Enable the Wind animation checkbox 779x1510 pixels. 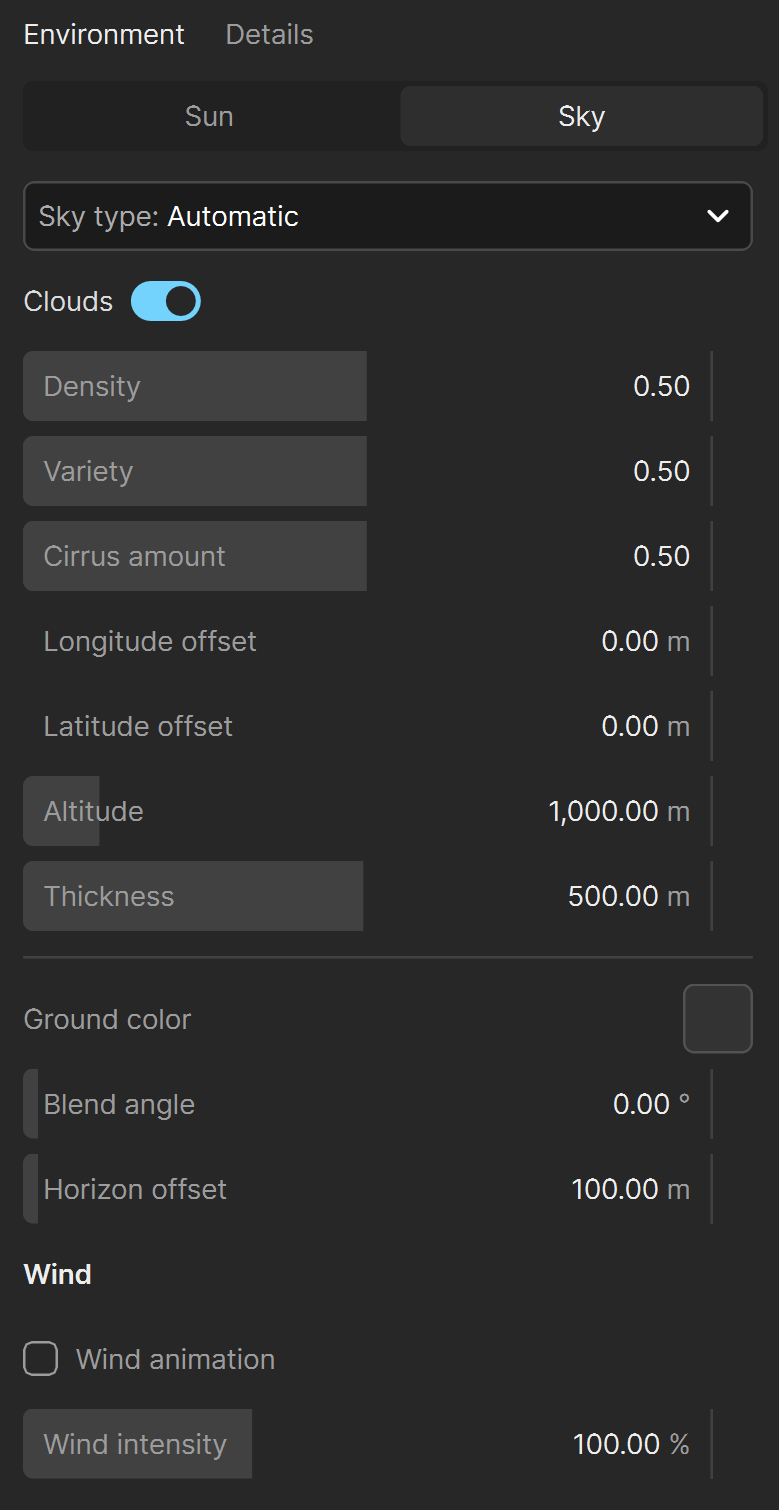(x=41, y=1359)
